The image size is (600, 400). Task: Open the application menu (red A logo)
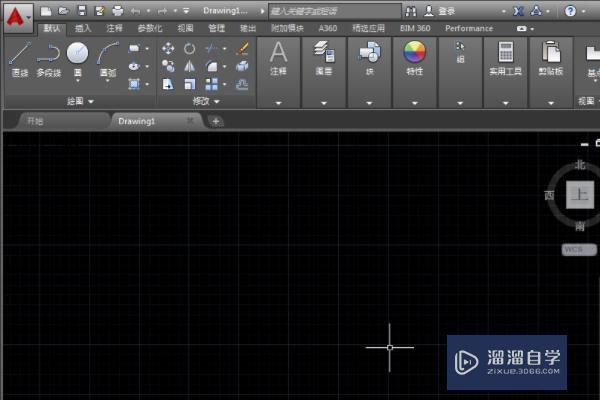(x=18, y=18)
